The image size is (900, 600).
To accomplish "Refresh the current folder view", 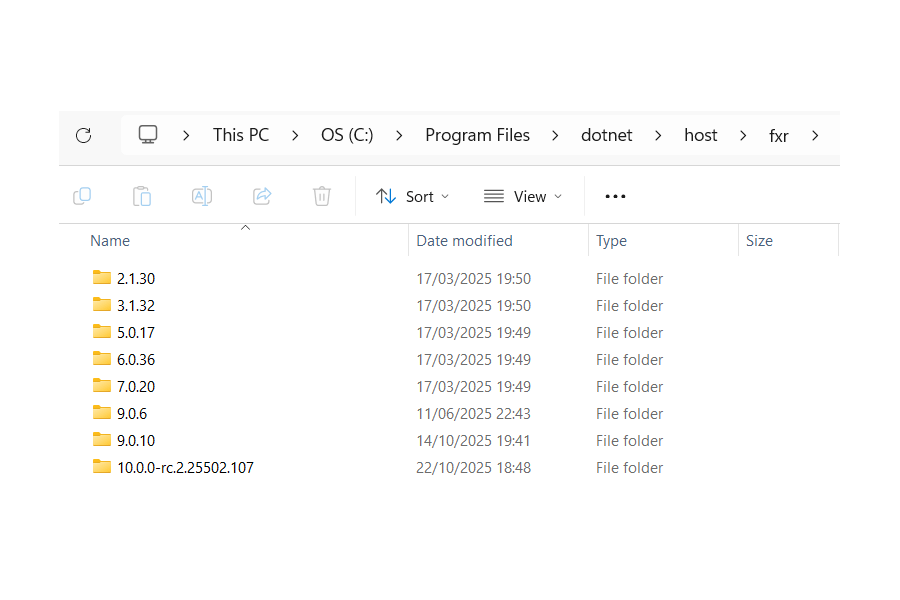I will [84, 135].
